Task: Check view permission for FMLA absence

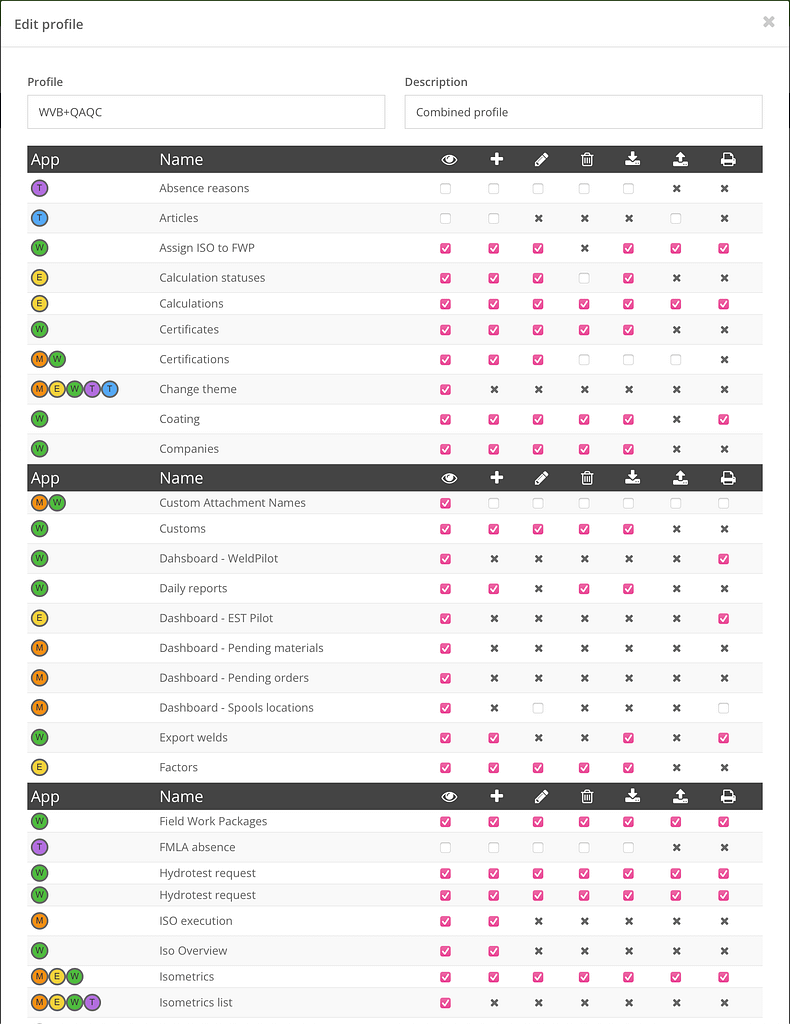Action: tap(445, 848)
